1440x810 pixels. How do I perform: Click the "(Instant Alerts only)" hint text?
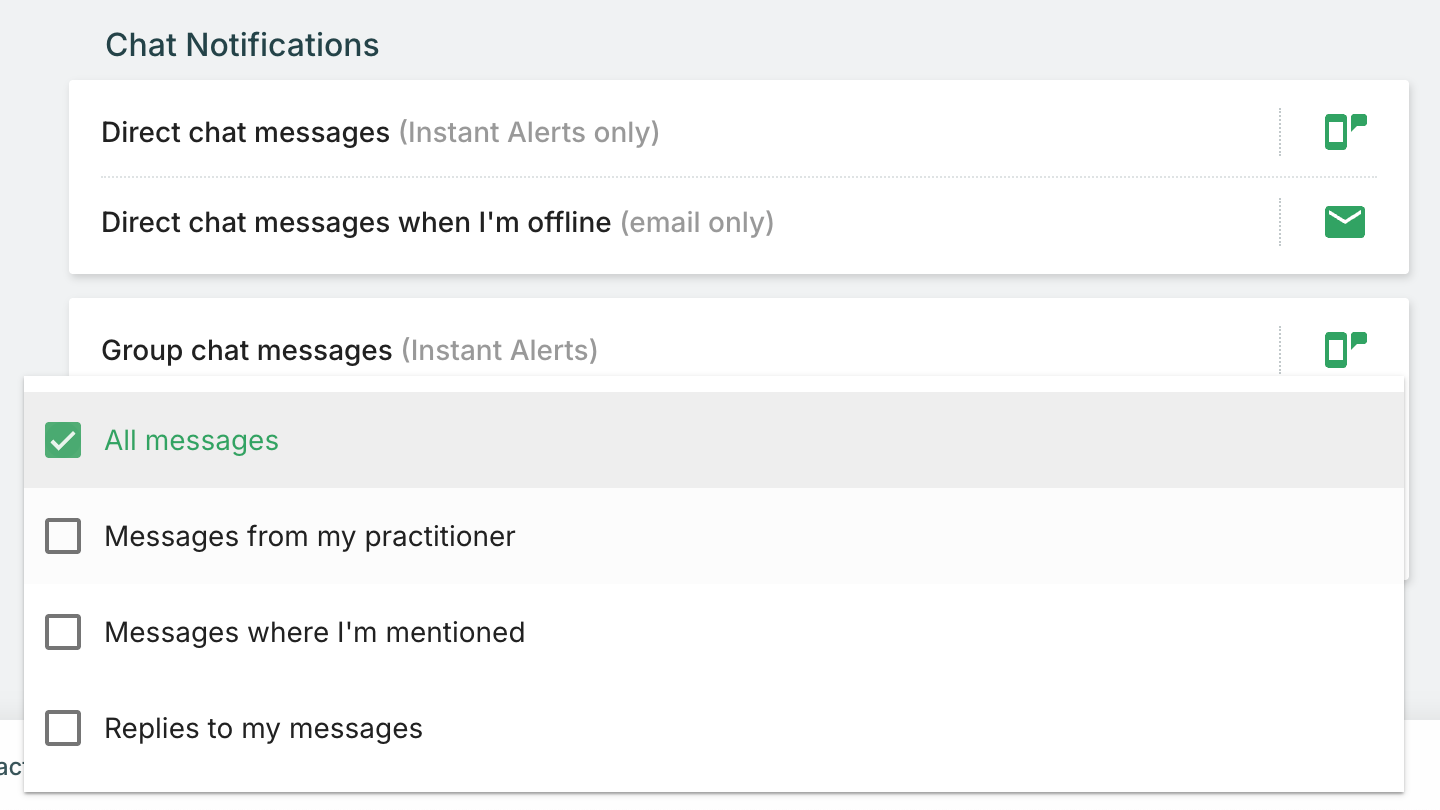pyautogui.click(x=529, y=132)
